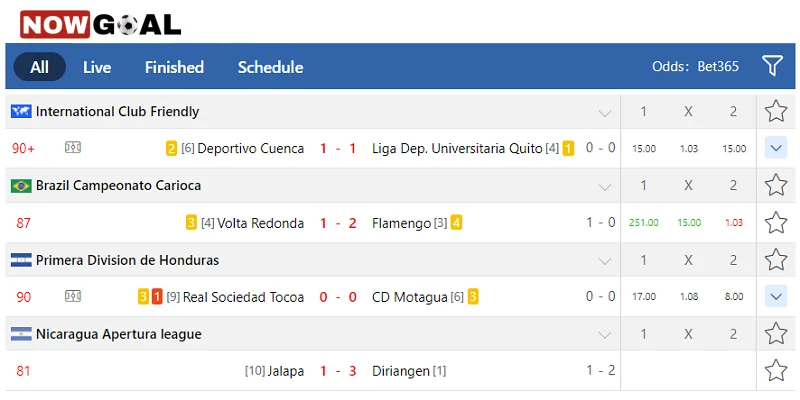Image resolution: width=800 pixels, height=400 pixels.
Task: Favorite the Jalapa vs Diriangen match
Action: [x=776, y=370]
